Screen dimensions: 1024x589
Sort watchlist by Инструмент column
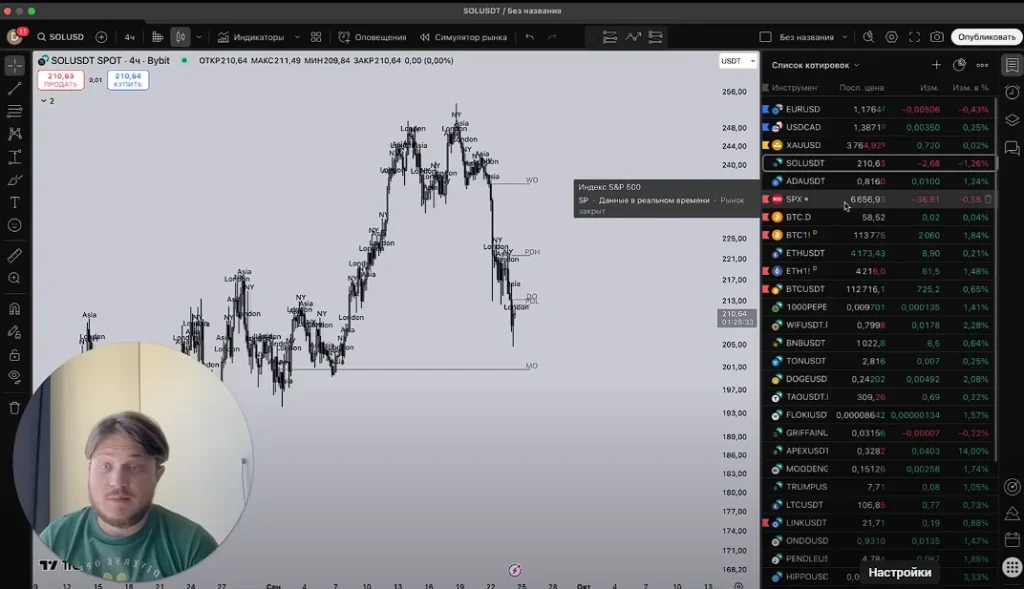(x=795, y=88)
